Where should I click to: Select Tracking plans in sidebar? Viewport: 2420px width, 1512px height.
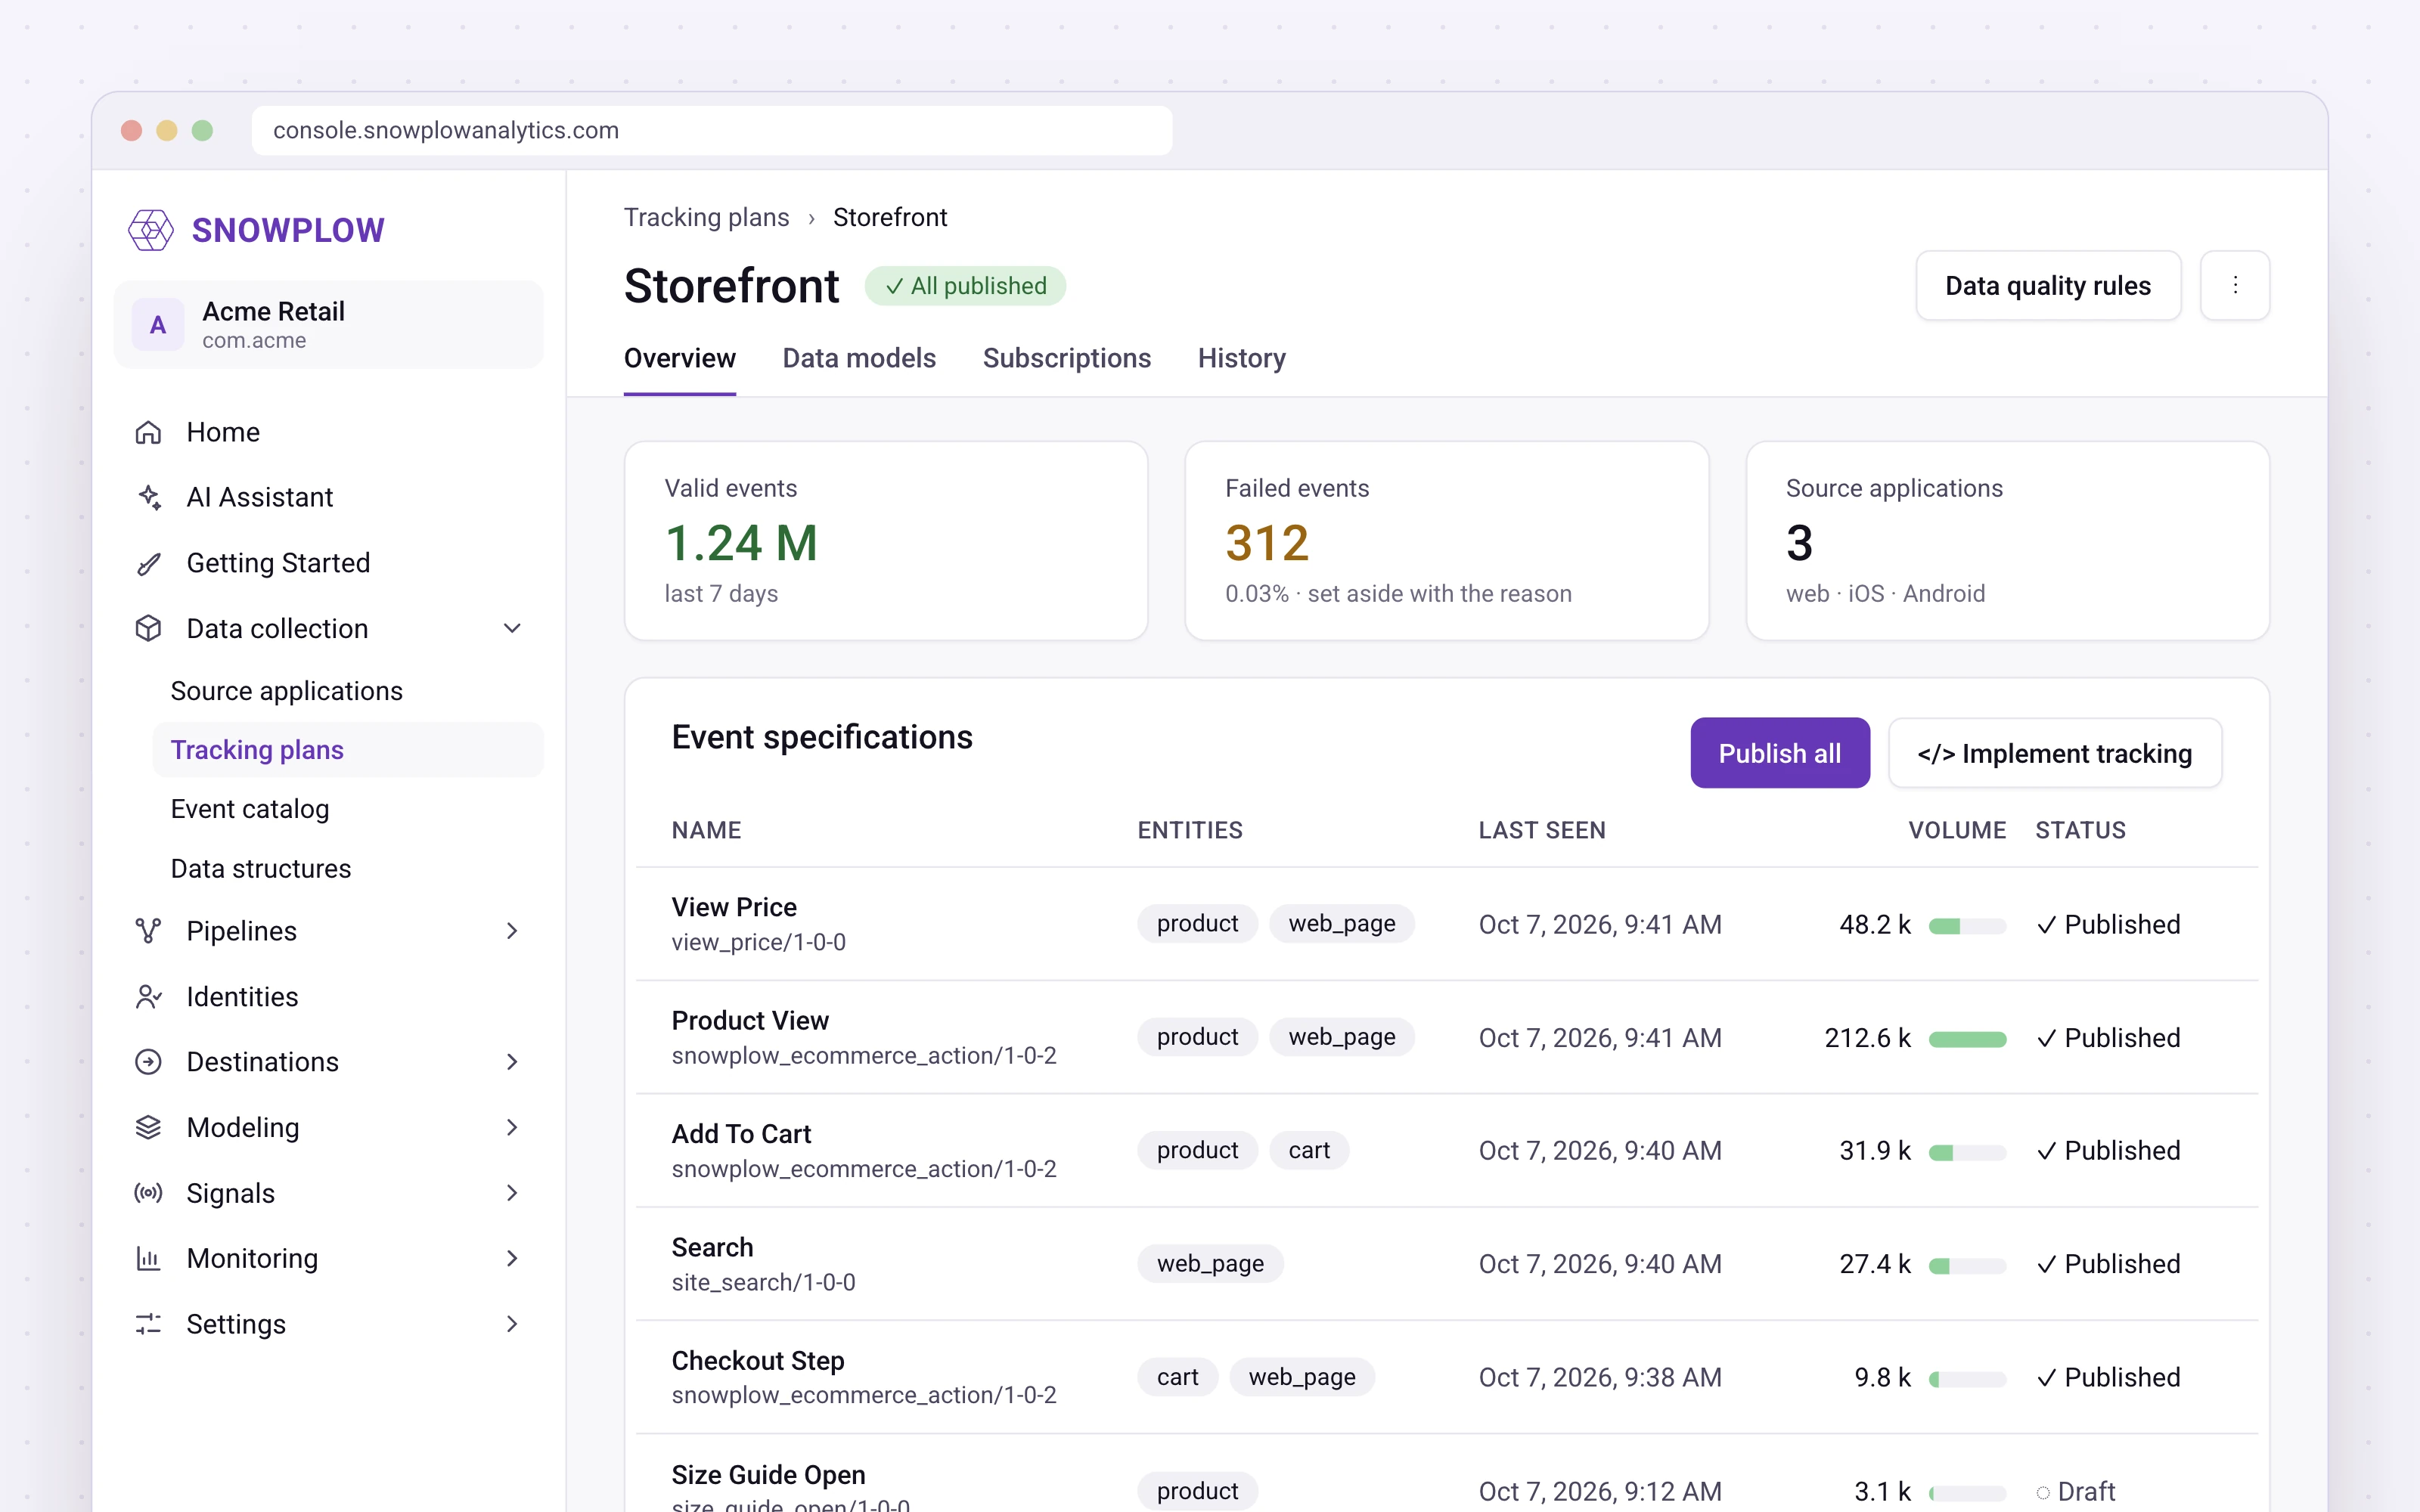(x=348, y=750)
